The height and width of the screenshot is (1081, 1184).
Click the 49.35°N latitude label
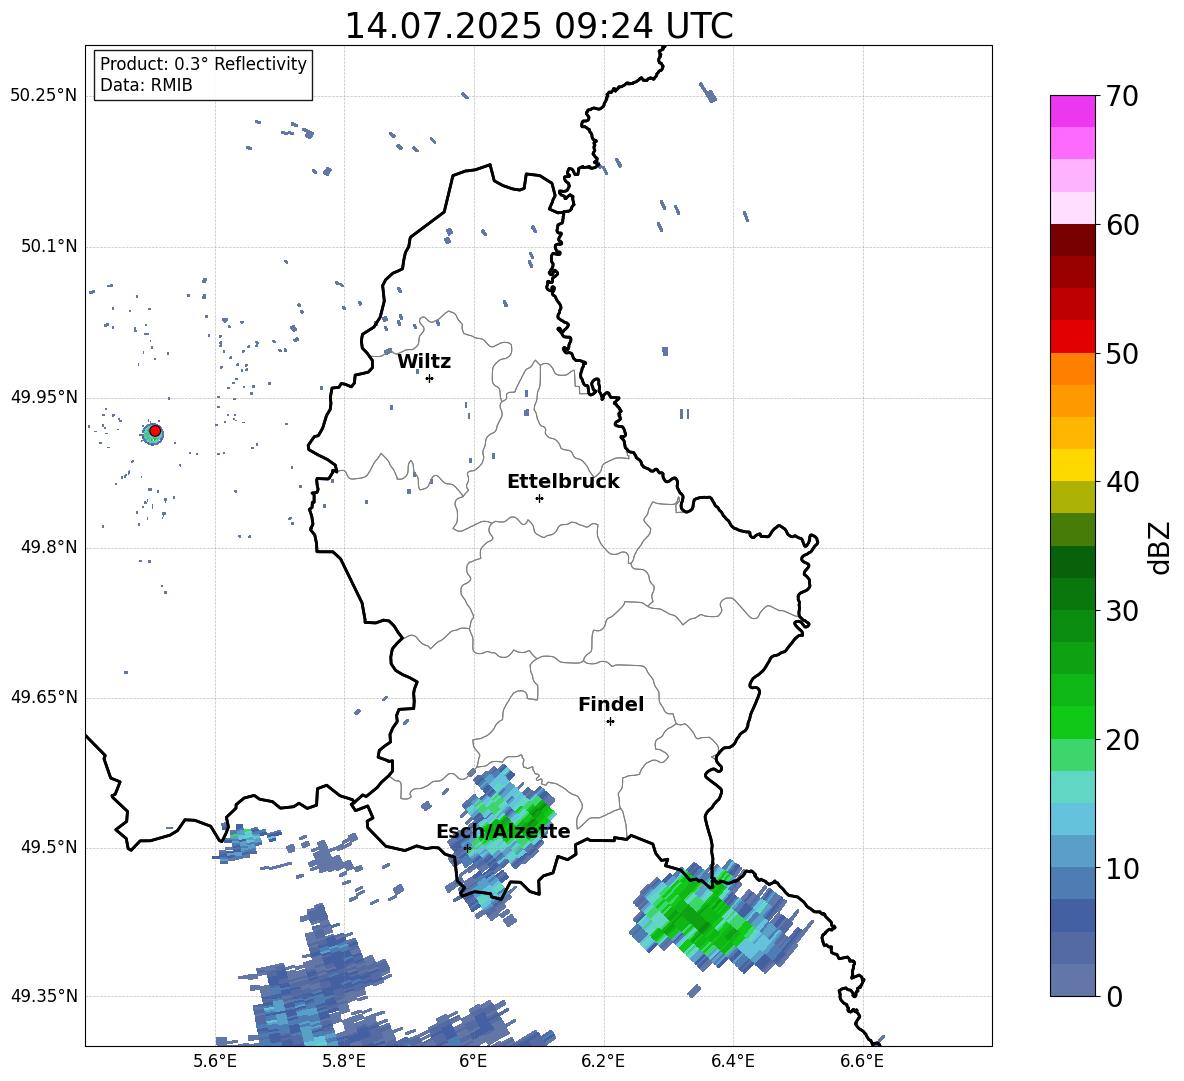point(44,996)
